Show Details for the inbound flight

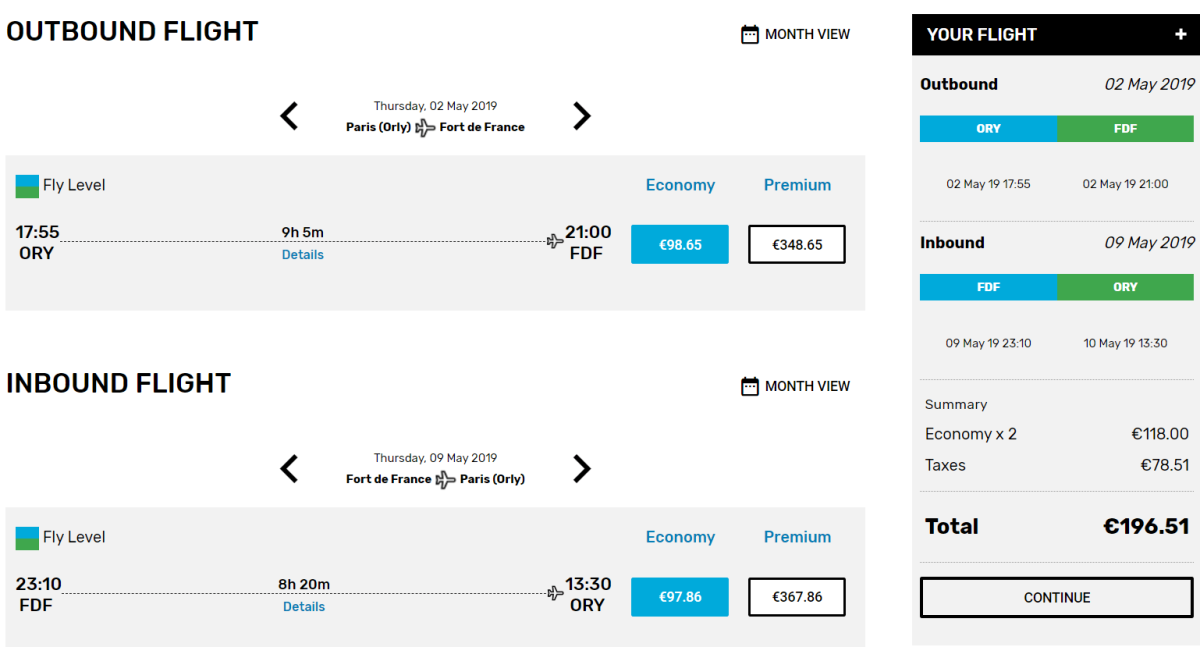304,607
